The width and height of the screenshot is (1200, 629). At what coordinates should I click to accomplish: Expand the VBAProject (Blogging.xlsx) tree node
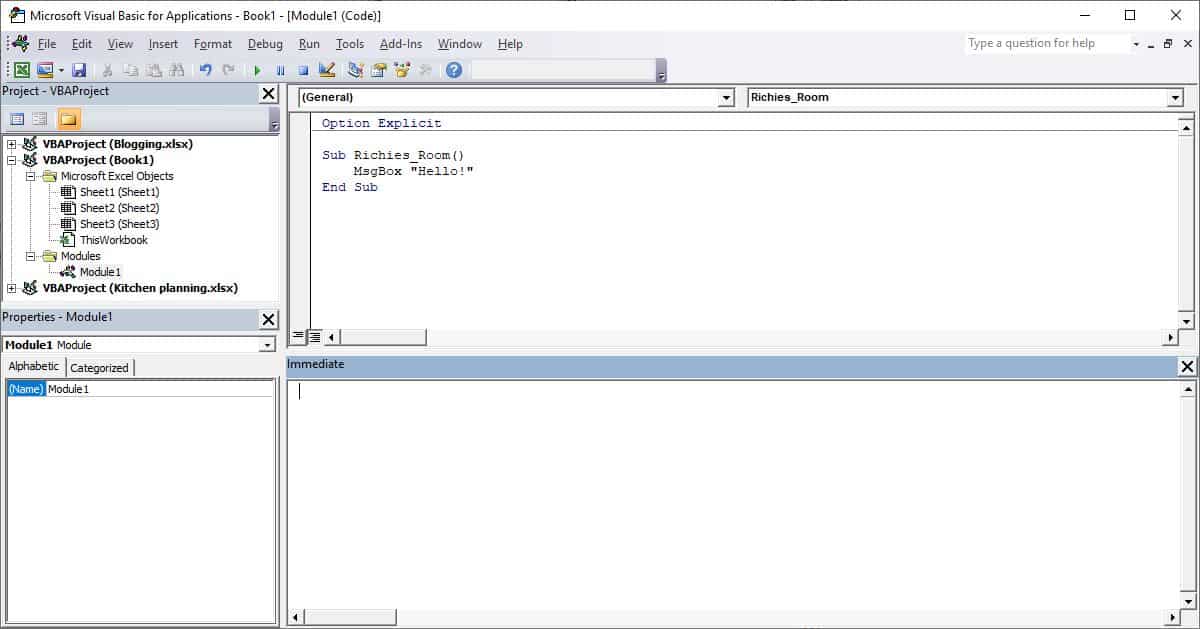coord(12,144)
